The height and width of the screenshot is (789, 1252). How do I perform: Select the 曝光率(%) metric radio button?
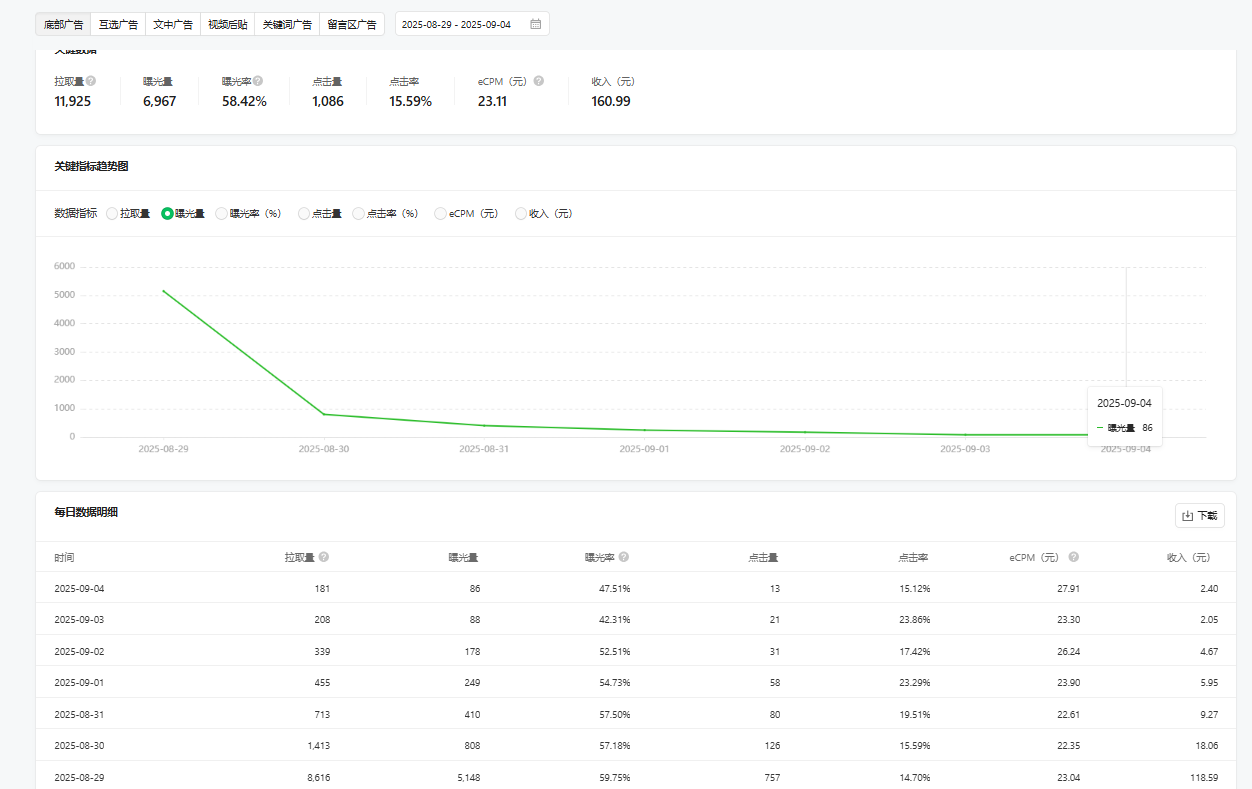pos(222,213)
